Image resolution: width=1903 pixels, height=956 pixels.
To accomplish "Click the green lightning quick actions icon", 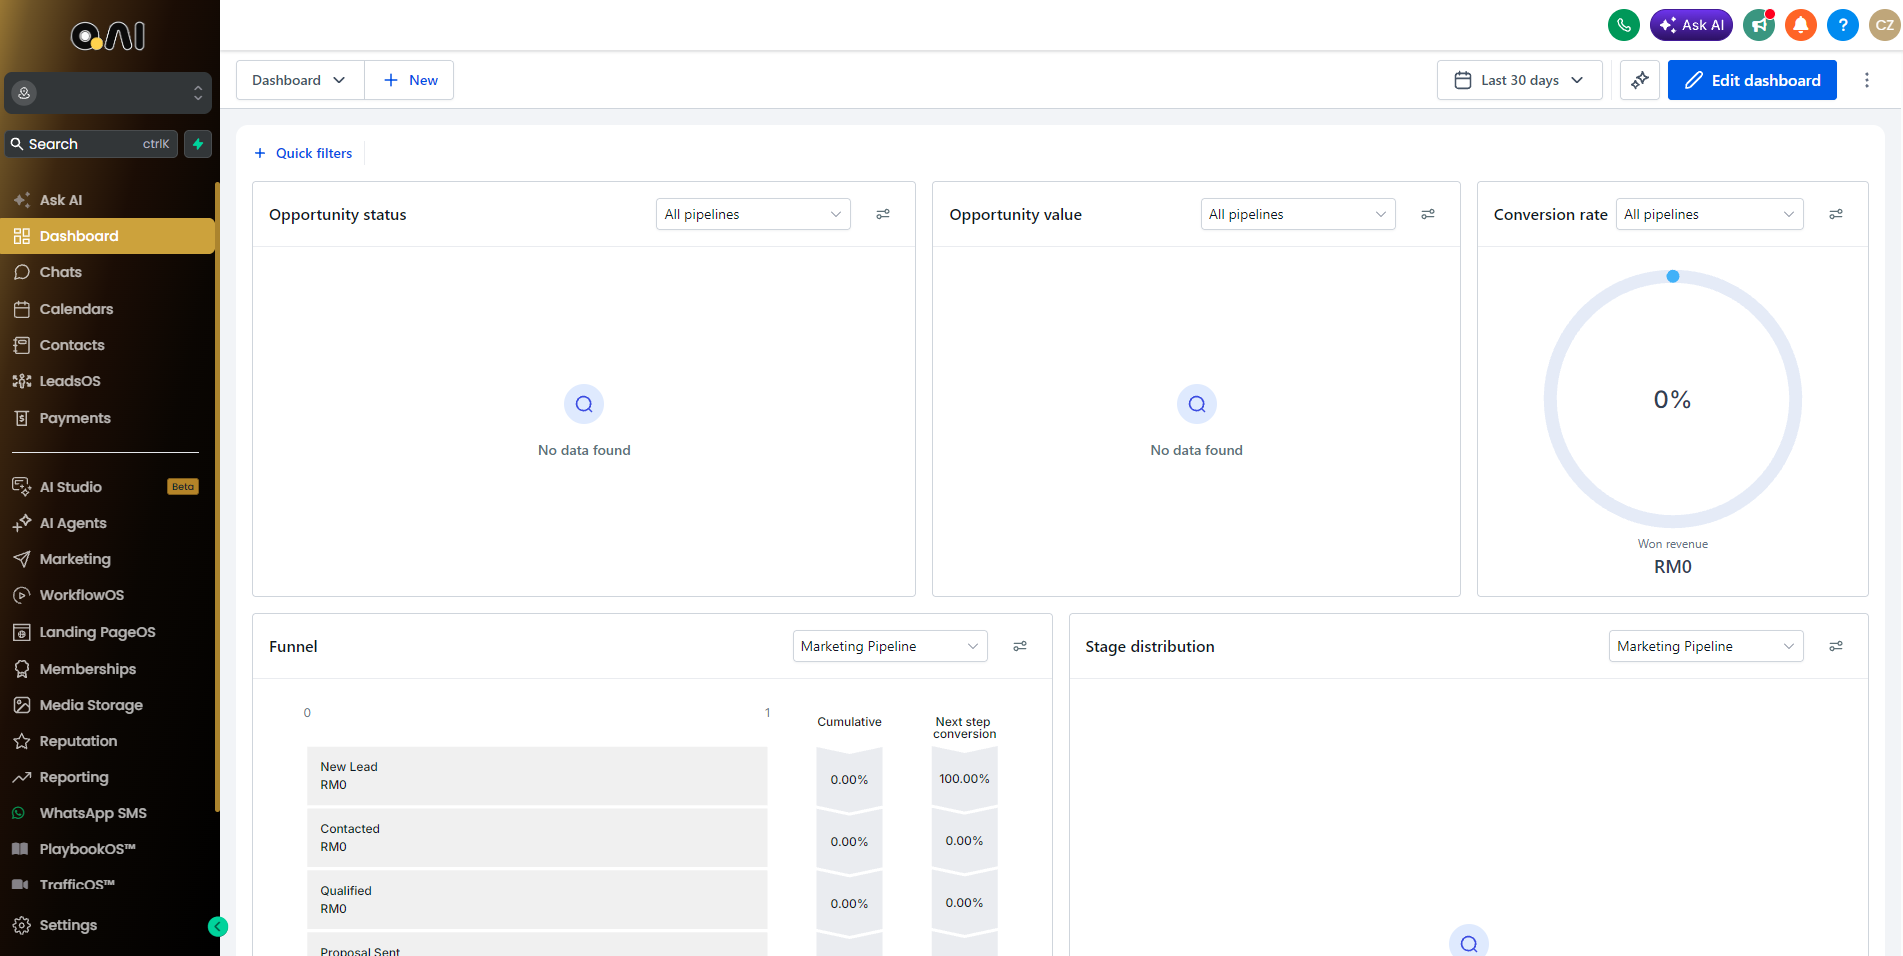I will pyautogui.click(x=198, y=144).
